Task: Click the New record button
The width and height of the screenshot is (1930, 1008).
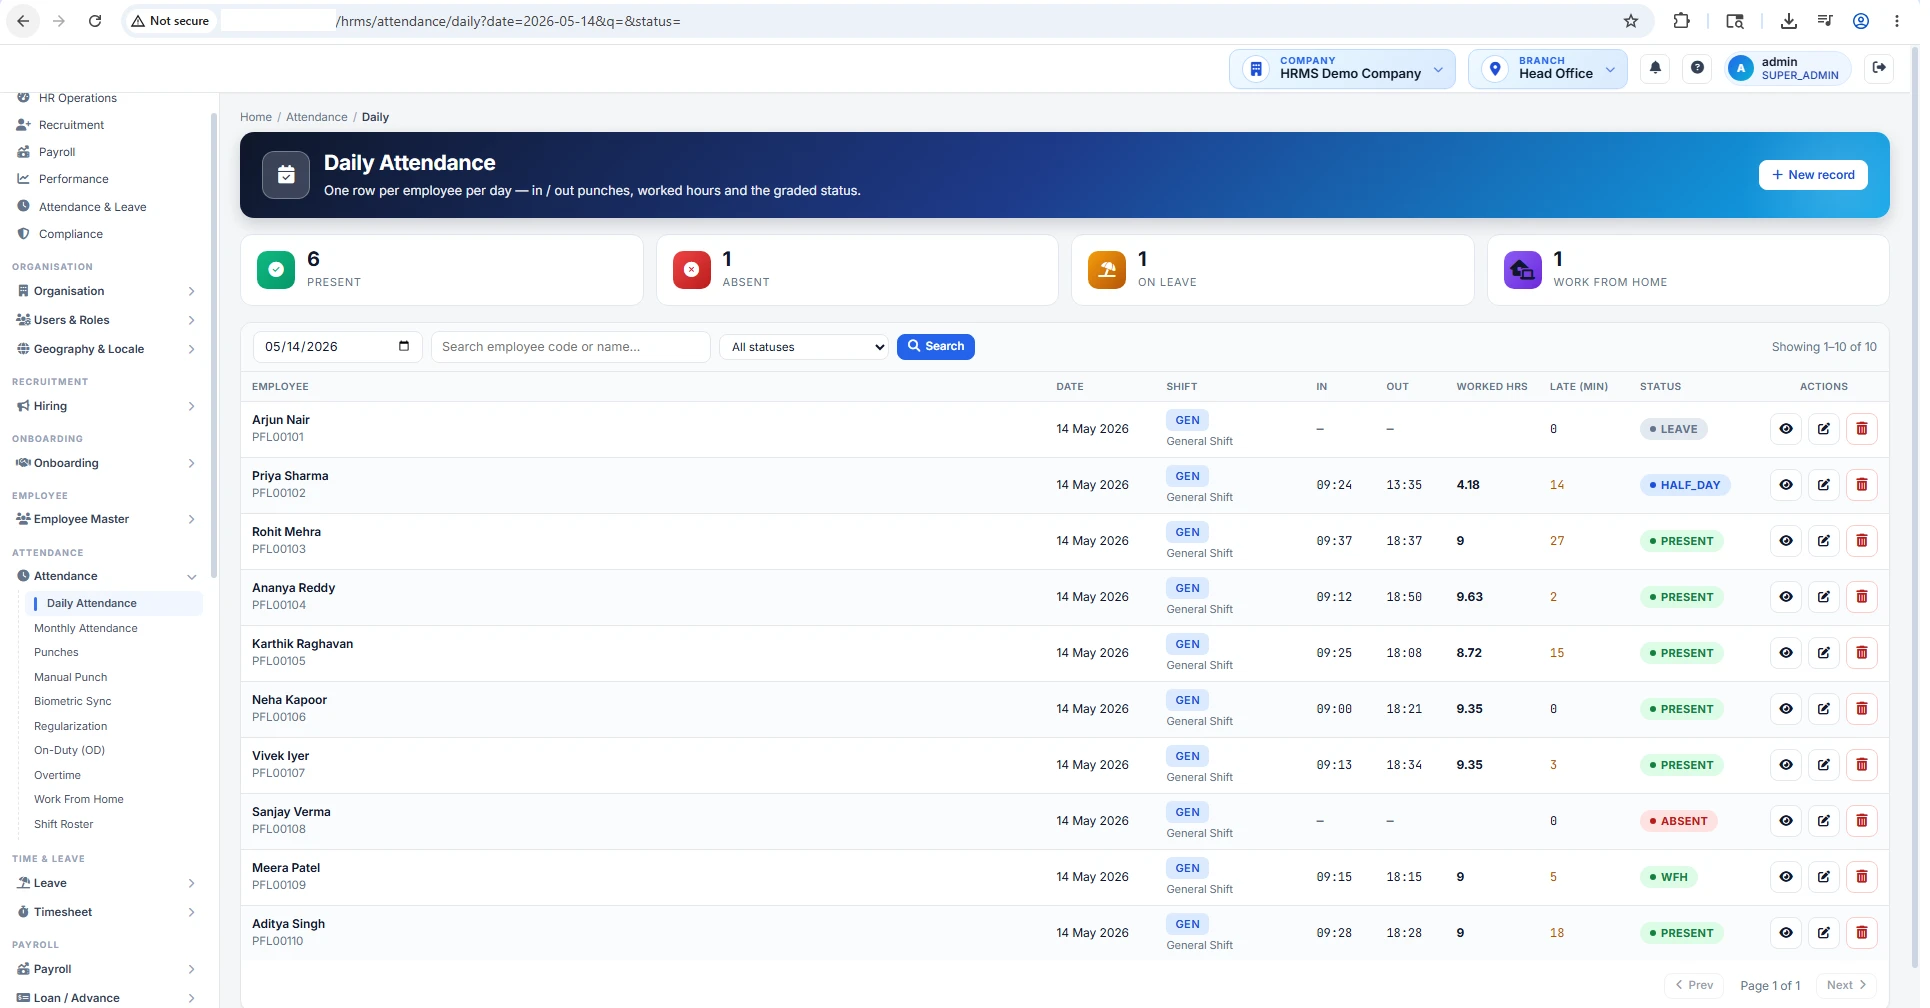Action: click(1812, 175)
